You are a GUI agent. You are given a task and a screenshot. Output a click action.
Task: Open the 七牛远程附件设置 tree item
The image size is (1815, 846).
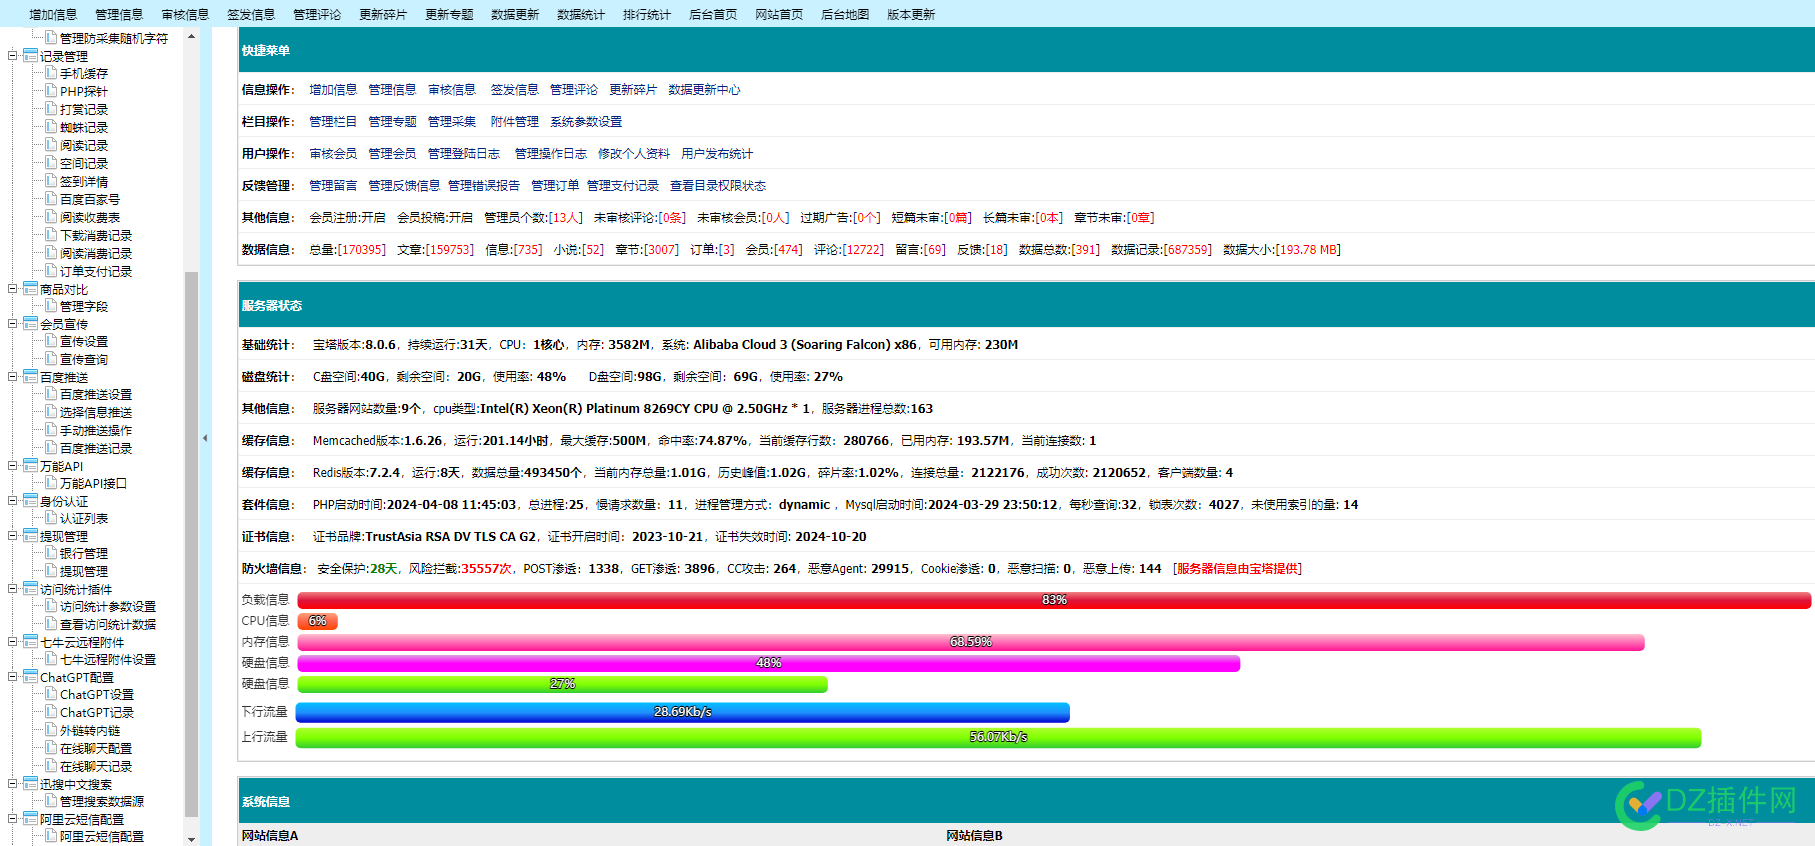pyautogui.click(x=108, y=659)
